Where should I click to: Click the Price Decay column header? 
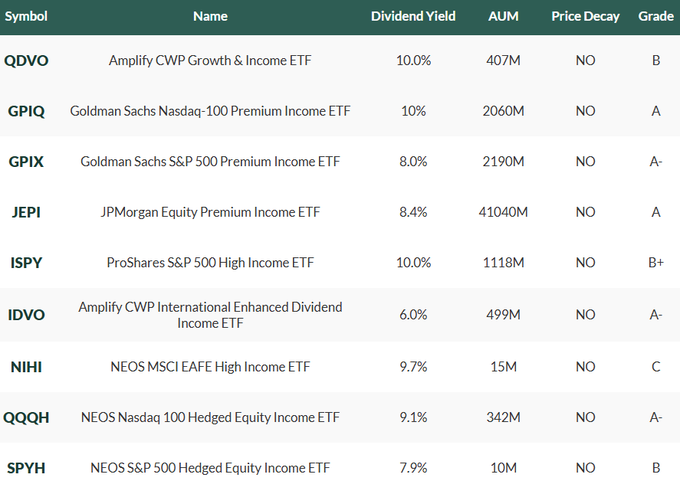click(585, 16)
